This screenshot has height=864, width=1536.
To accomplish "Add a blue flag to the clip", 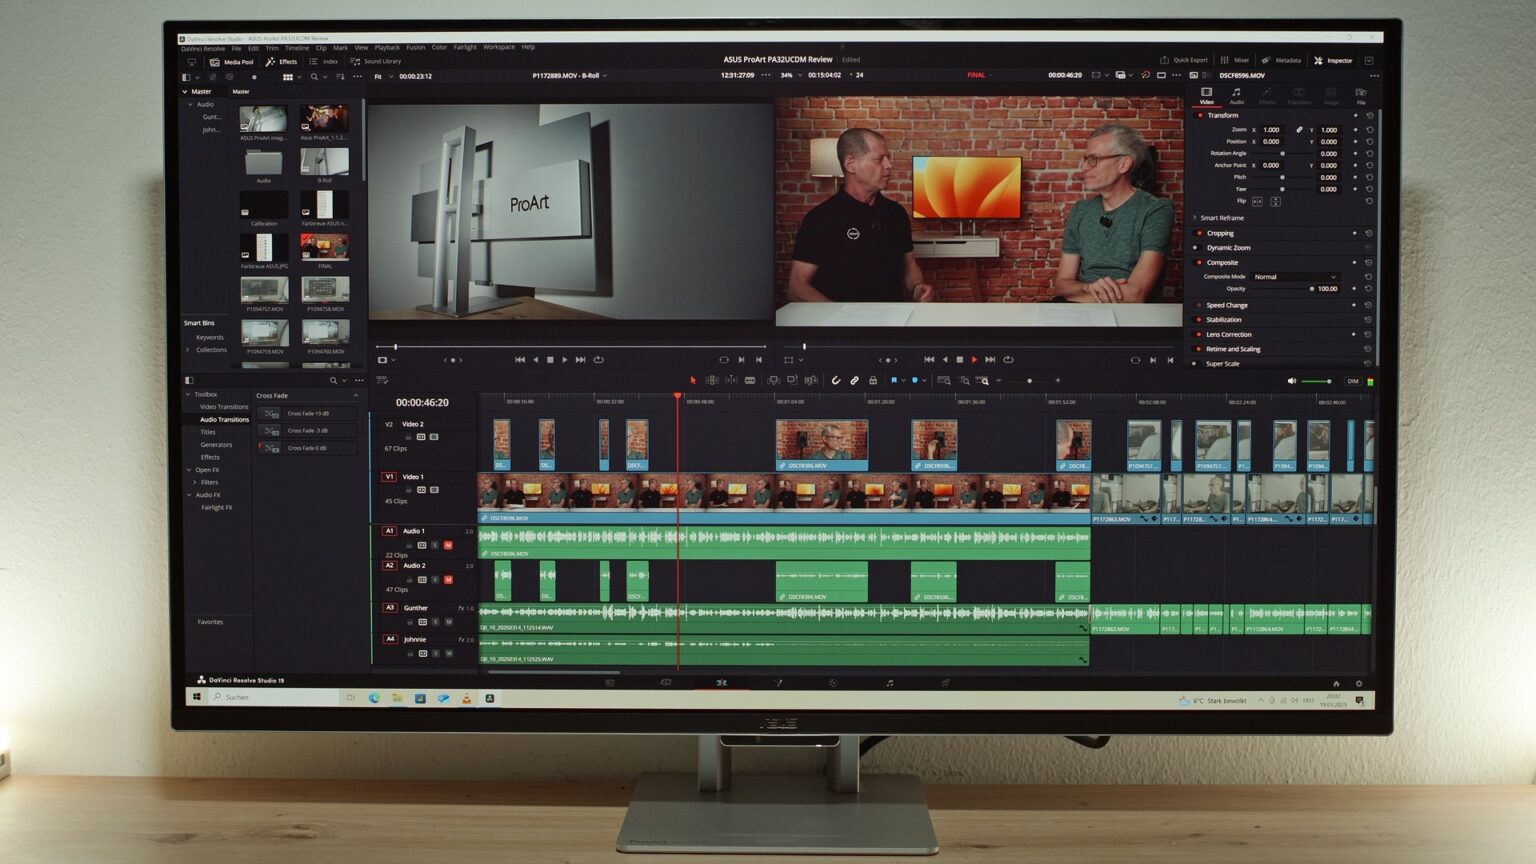I will pos(894,380).
